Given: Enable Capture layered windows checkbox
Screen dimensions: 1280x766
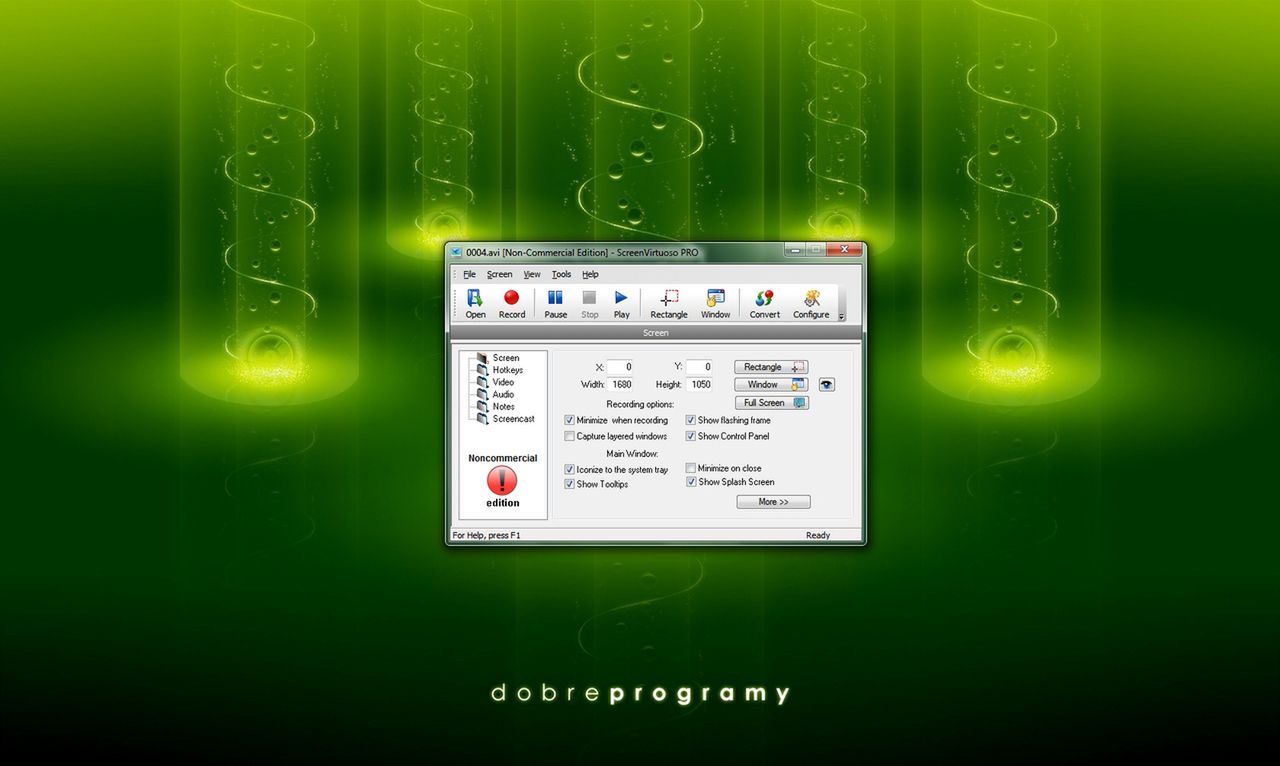Looking at the screenshot, I should pos(570,437).
